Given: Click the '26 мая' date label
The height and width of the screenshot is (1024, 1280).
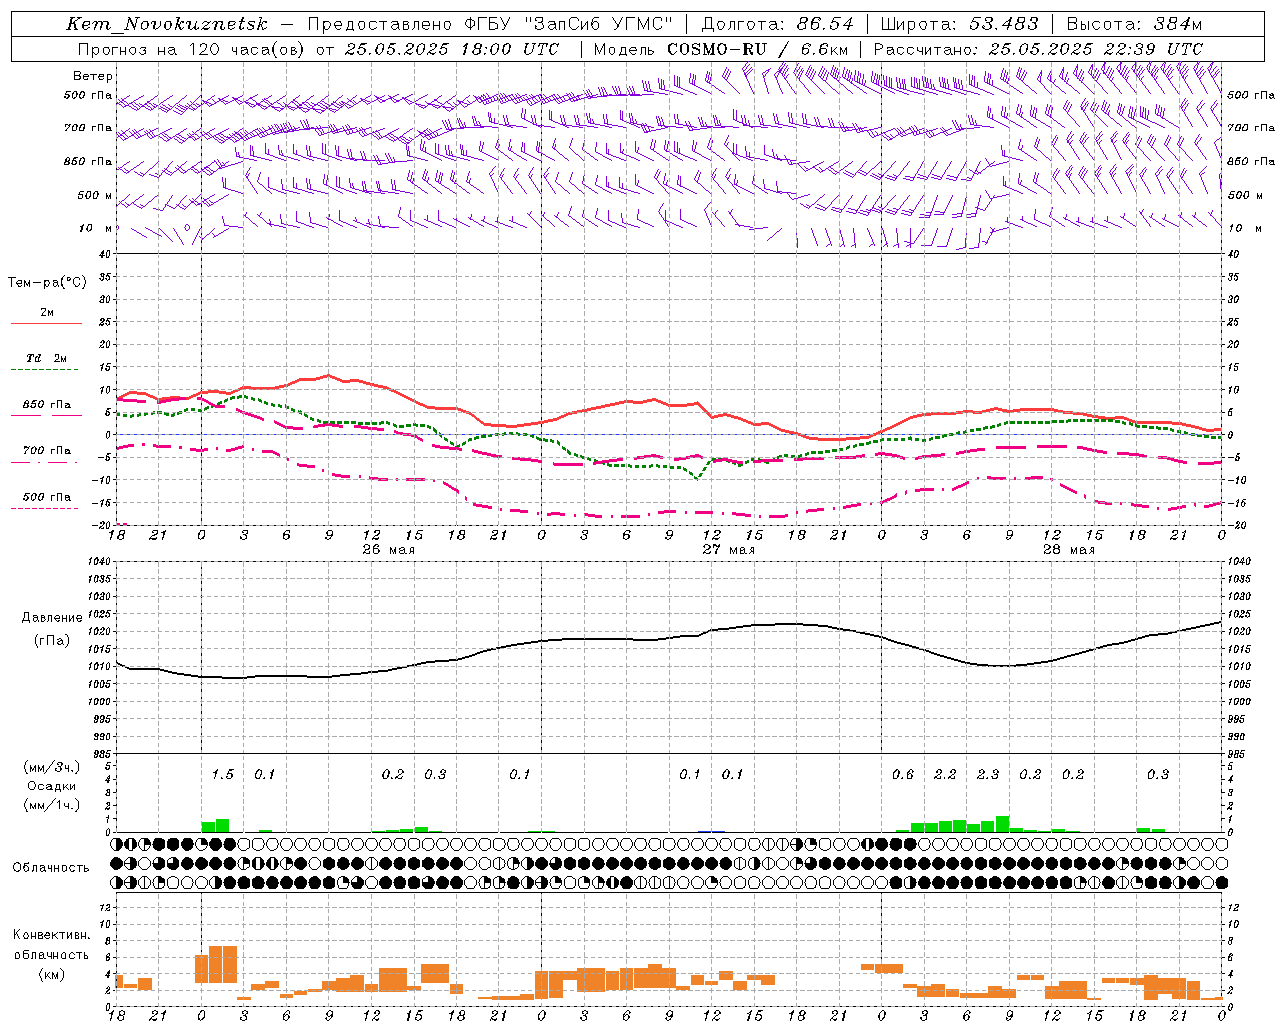Looking at the screenshot, I should pos(388,550).
